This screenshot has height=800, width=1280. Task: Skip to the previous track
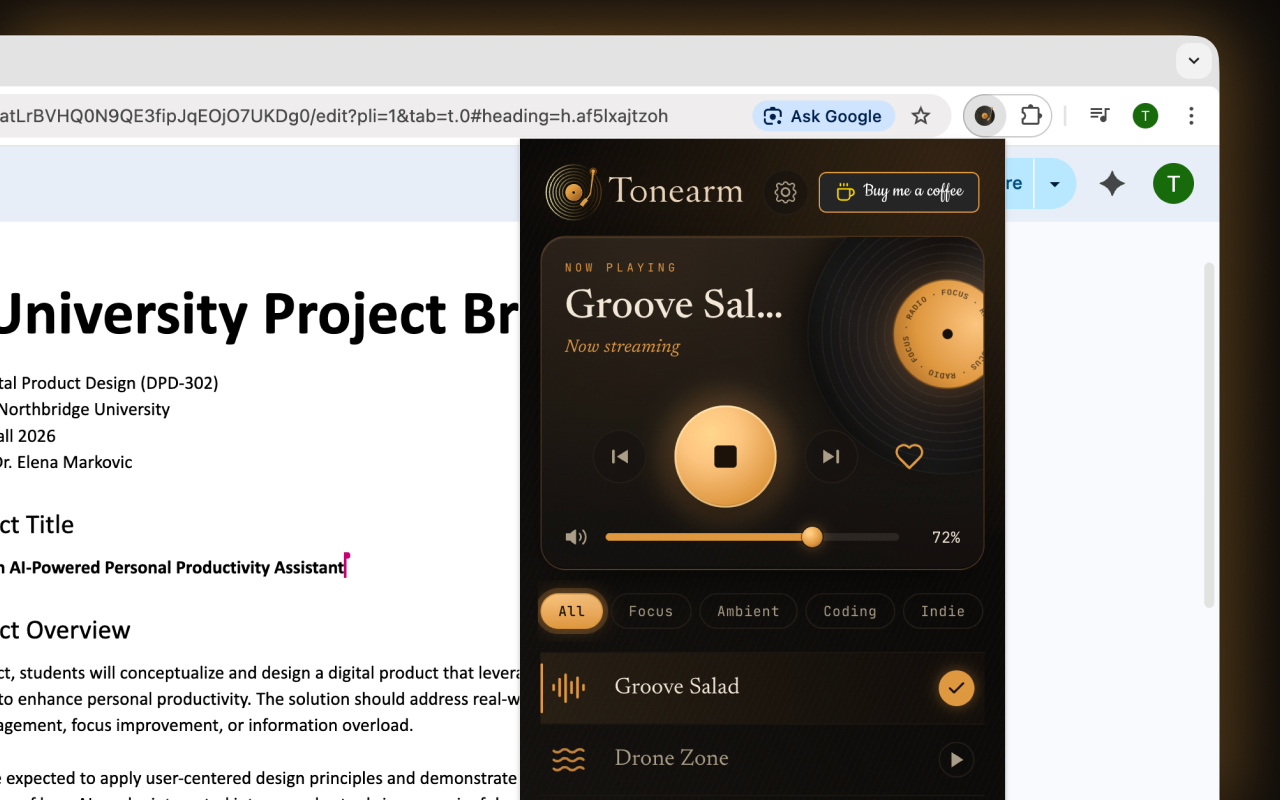coord(619,456)
